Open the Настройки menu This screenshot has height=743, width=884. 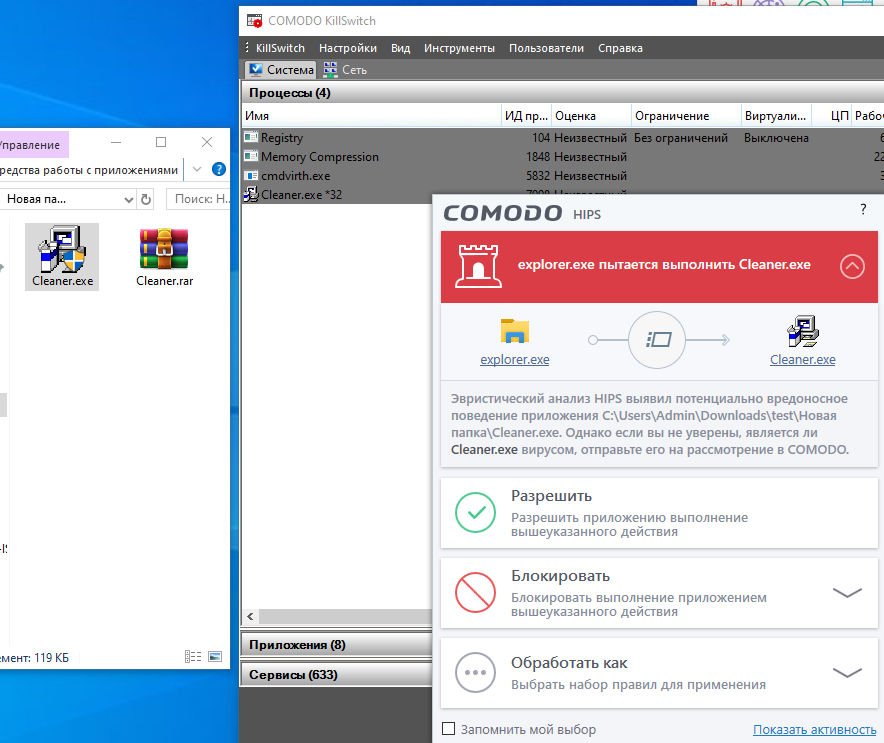coord(347,48)
